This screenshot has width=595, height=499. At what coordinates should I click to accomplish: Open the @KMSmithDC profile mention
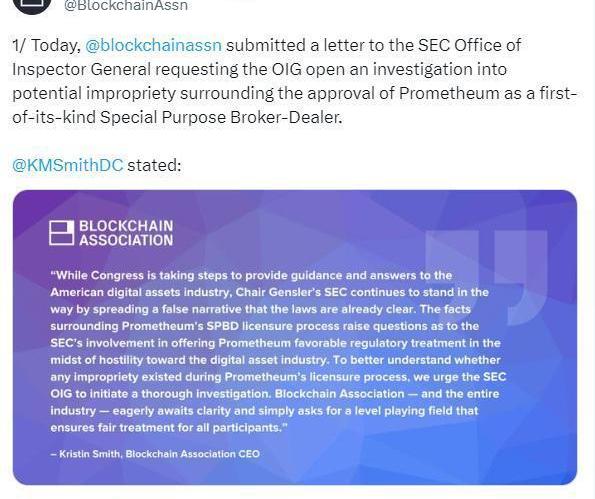[x=68, y=165]
